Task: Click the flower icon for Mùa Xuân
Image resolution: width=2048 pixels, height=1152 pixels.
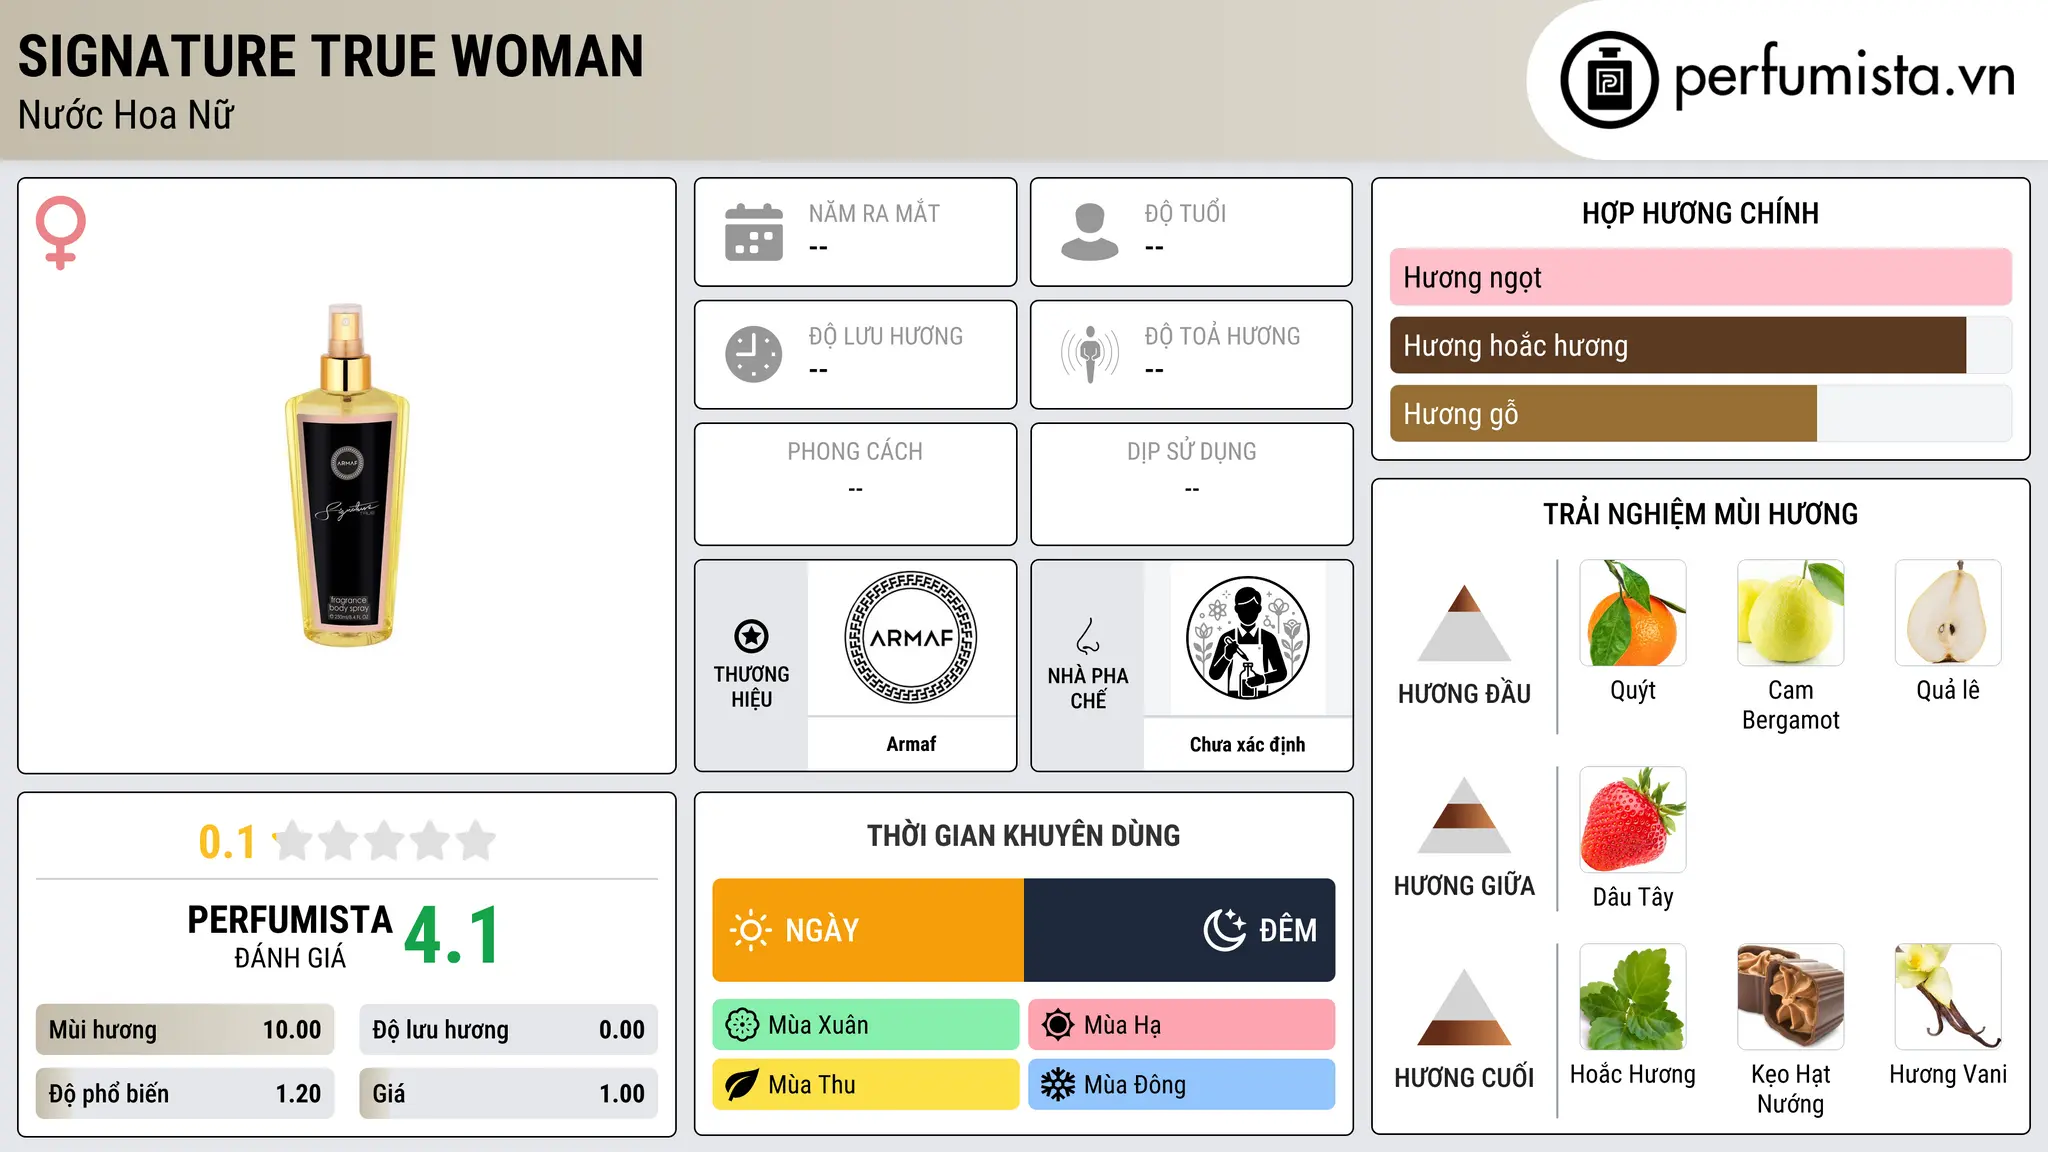Action: point(742,1025)
